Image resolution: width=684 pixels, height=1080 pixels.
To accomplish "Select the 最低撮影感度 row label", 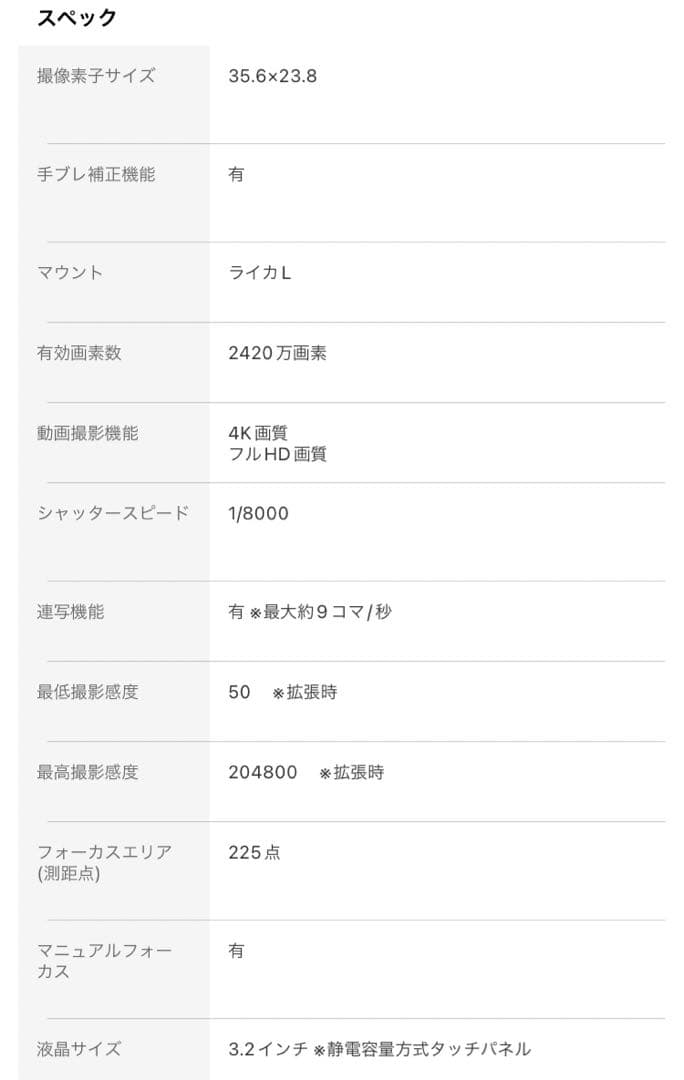I will pyautogui.click(x=88, y=692).
